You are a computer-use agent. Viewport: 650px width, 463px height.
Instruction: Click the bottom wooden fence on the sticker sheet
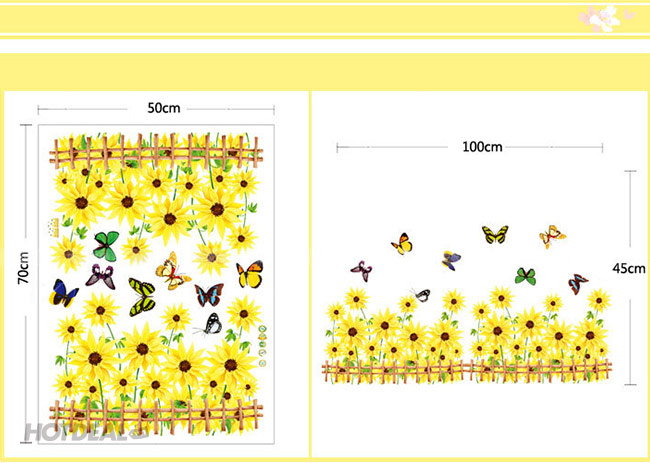(156, 415)
